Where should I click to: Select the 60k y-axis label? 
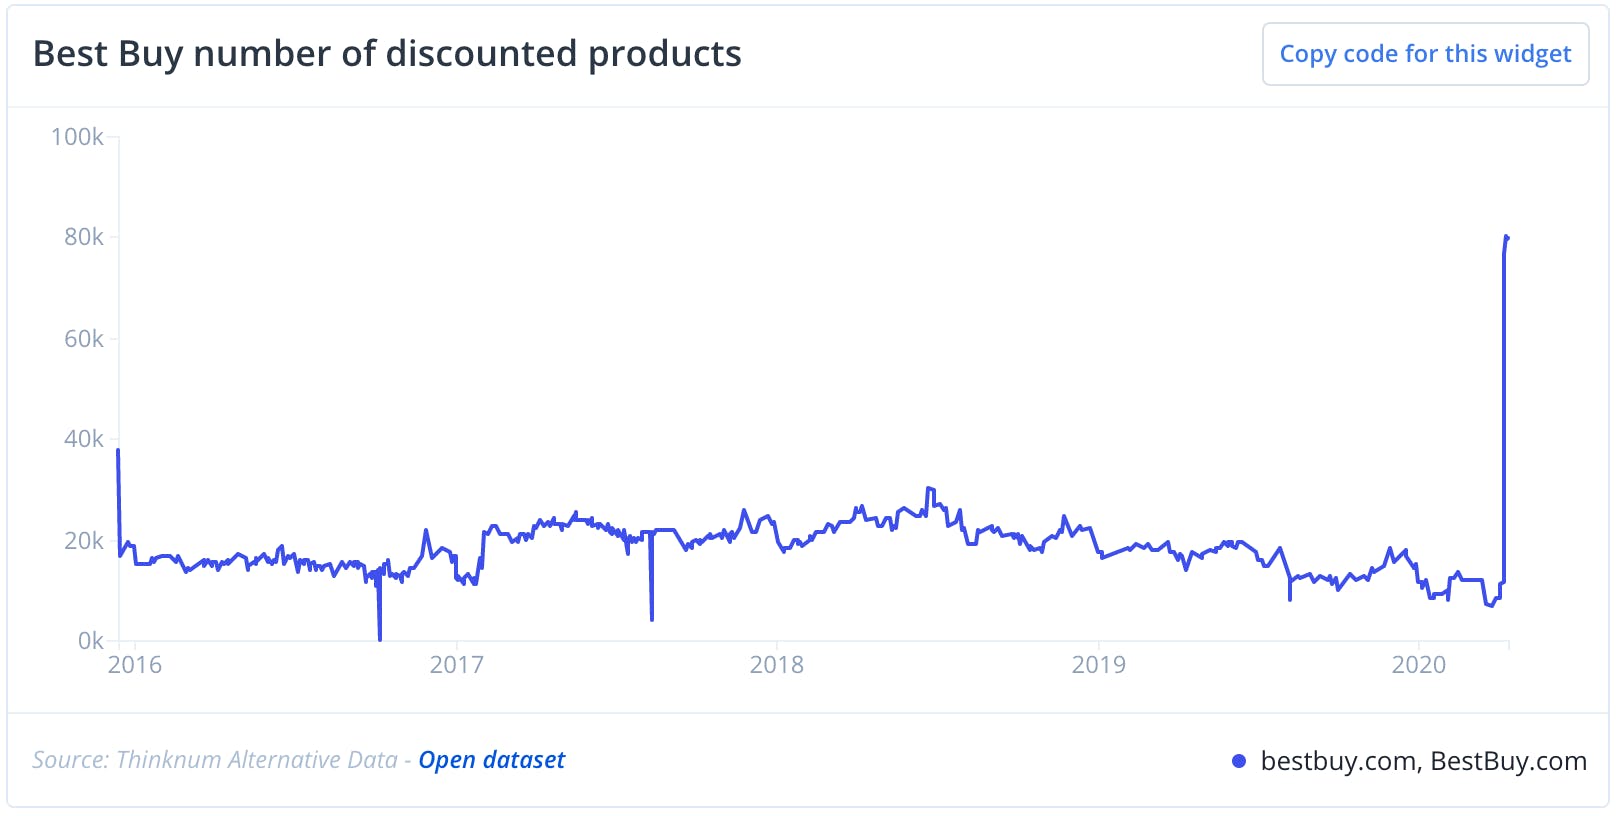[x=84, y=339]
